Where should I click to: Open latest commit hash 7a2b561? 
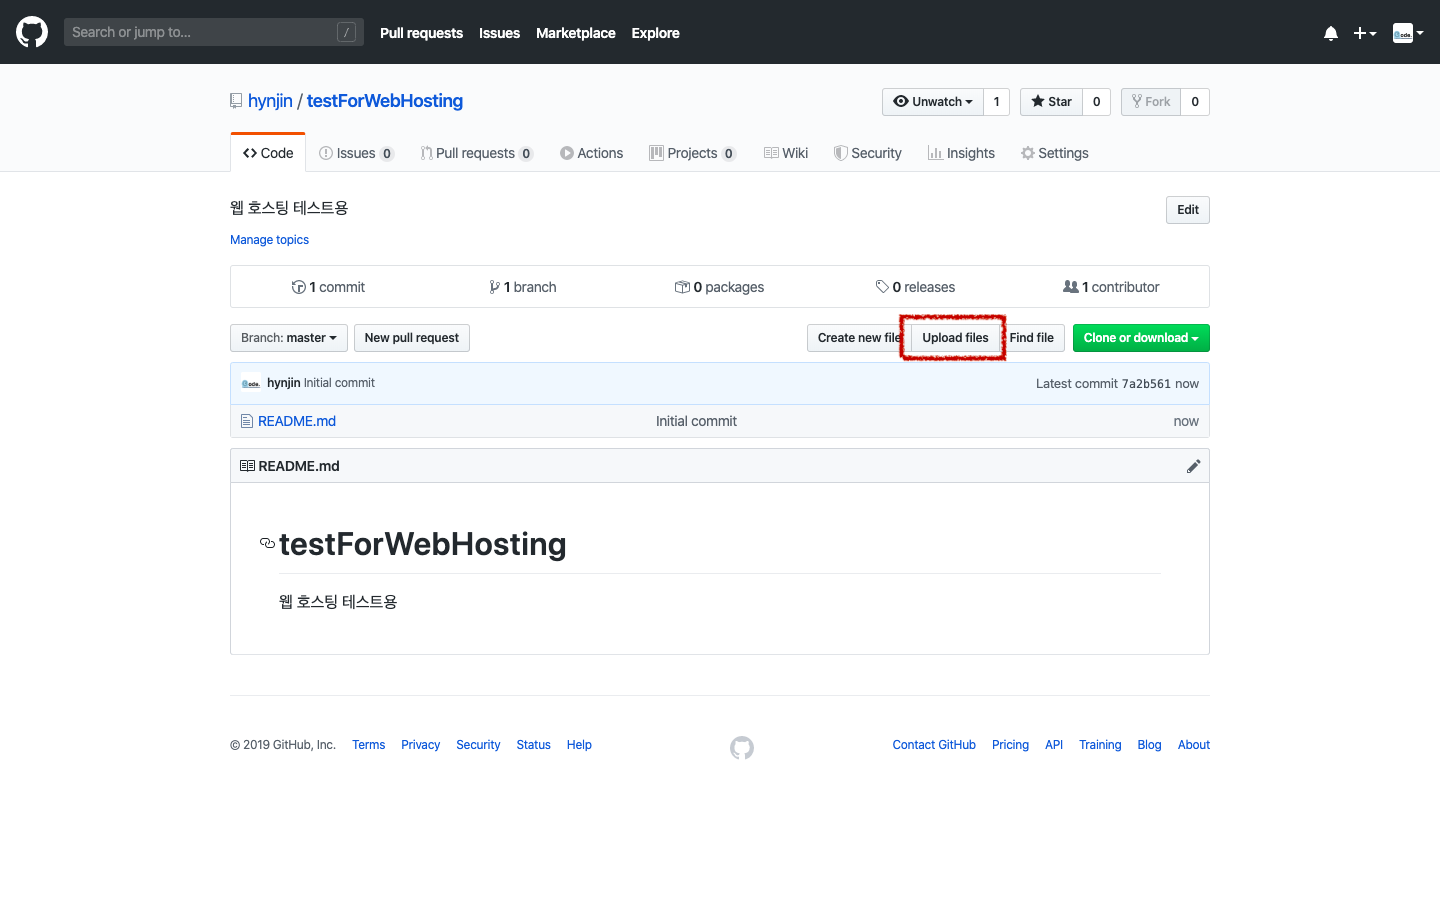click(1146, 384)
